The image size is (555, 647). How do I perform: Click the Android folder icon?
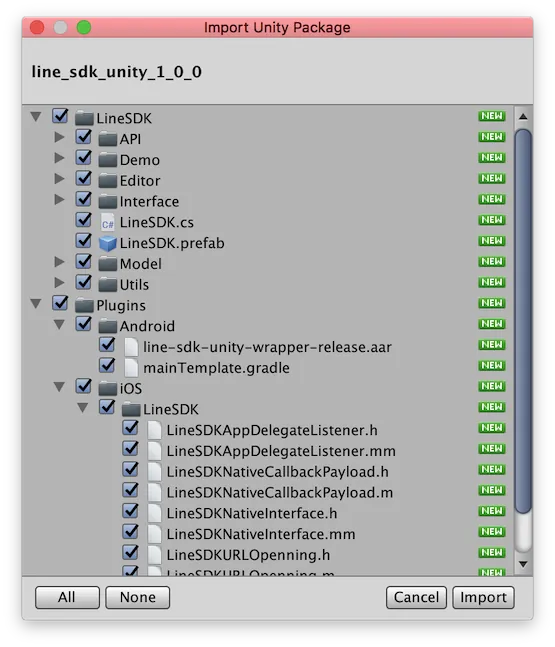108,326
